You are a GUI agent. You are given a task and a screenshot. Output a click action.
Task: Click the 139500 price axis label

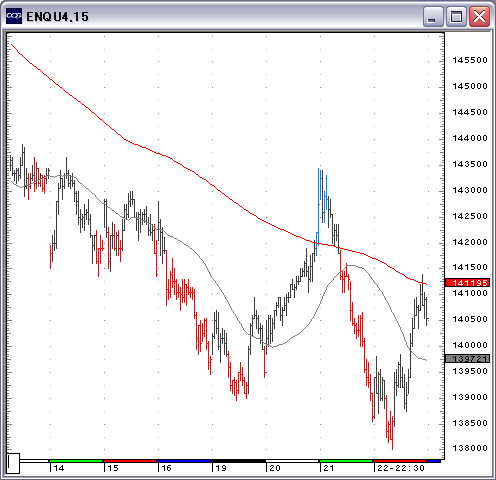tap(470, 371)
